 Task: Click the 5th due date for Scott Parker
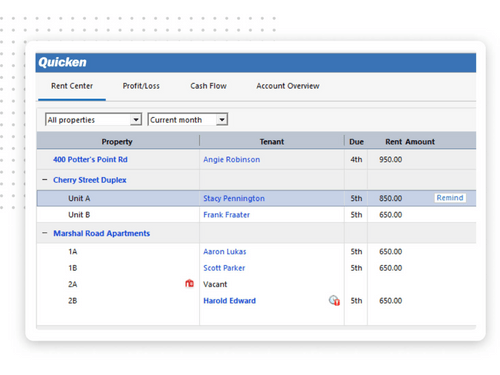tap(356, 268)
